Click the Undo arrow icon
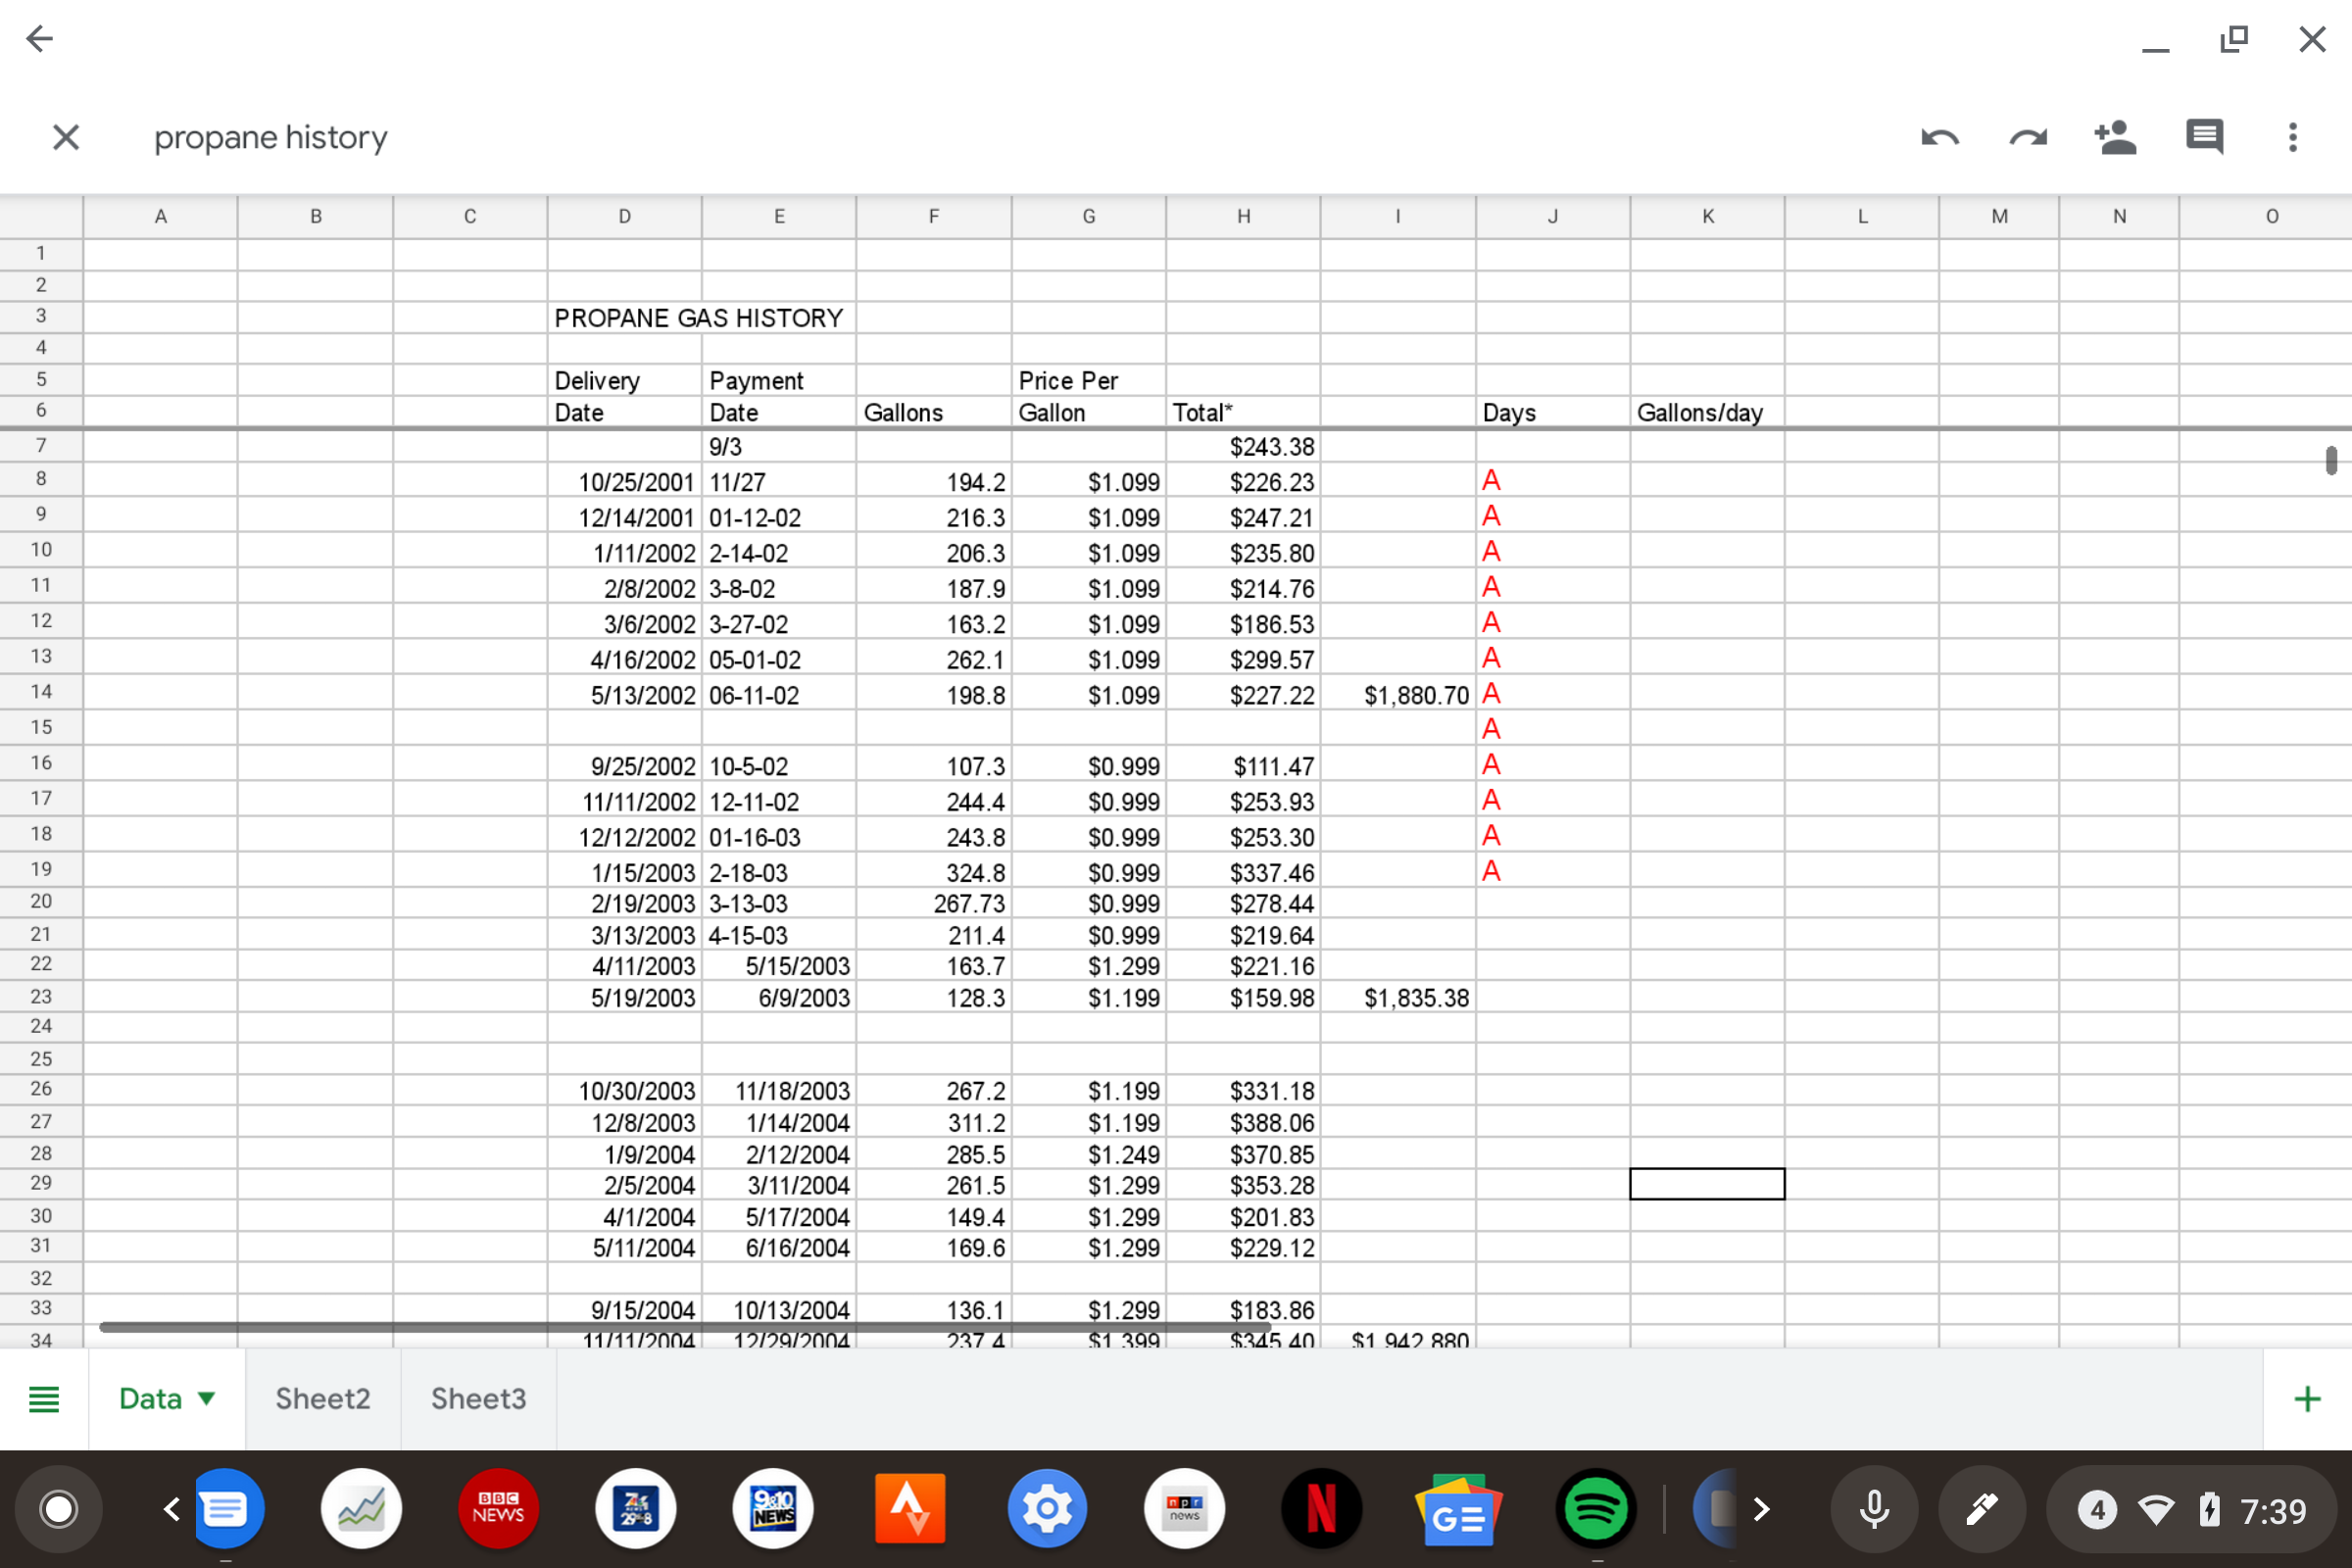Image resolution: width=2352 pixels, height=1568 pixels. [x=1939, y=137]
